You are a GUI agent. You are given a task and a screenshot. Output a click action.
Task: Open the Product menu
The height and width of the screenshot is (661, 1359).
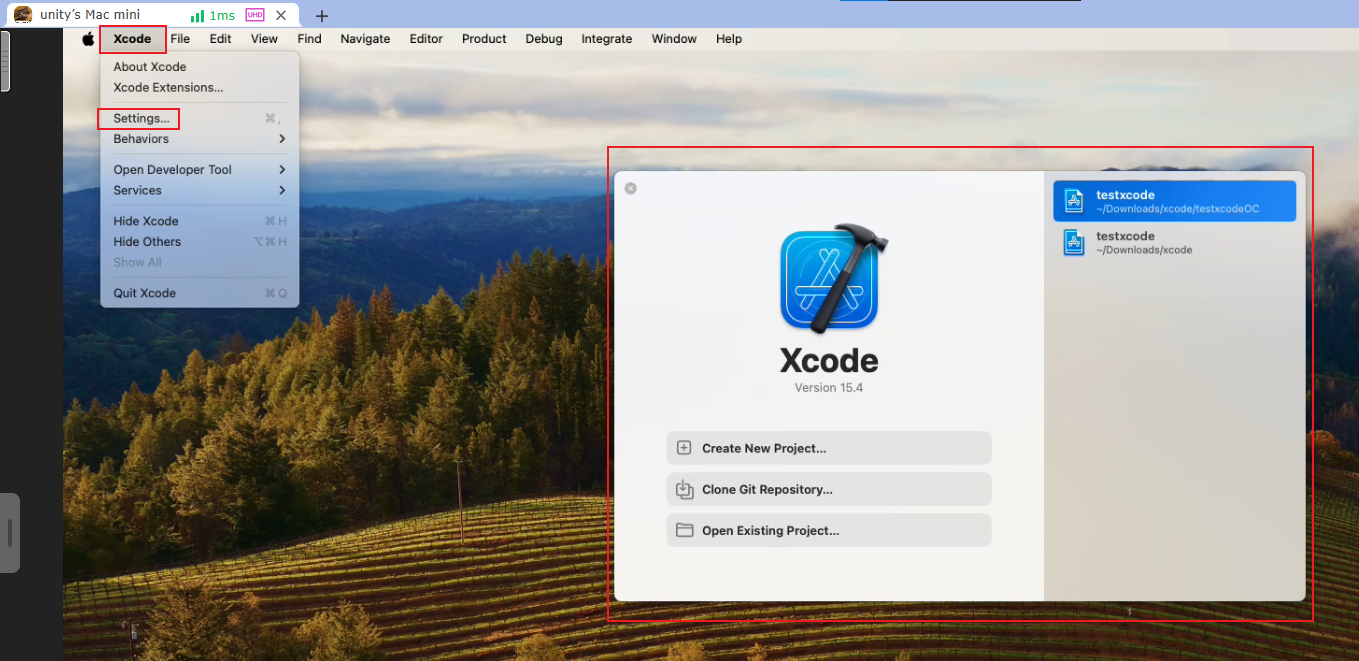(484, 39)
